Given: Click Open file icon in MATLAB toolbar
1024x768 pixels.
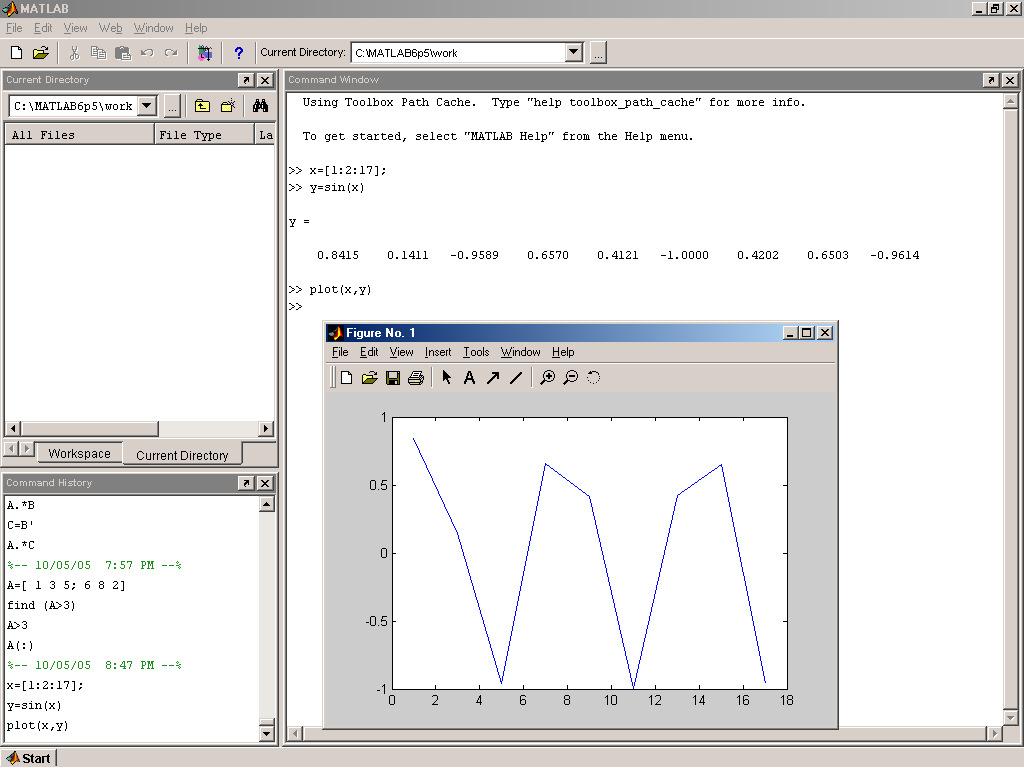Looking at the screenshot, I should click(x=40, y=53).
